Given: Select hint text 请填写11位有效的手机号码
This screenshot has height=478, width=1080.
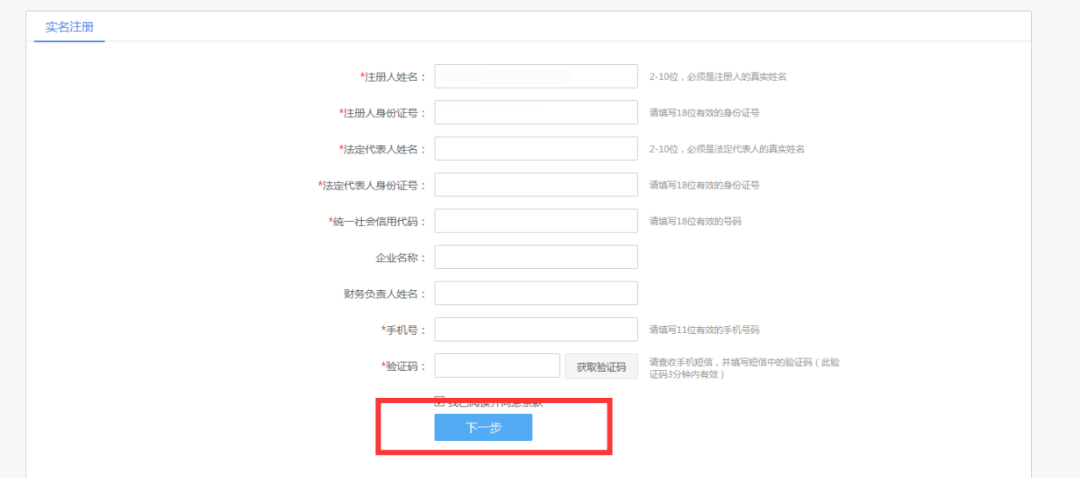Looking at the screenshot, I should point(704,330).
